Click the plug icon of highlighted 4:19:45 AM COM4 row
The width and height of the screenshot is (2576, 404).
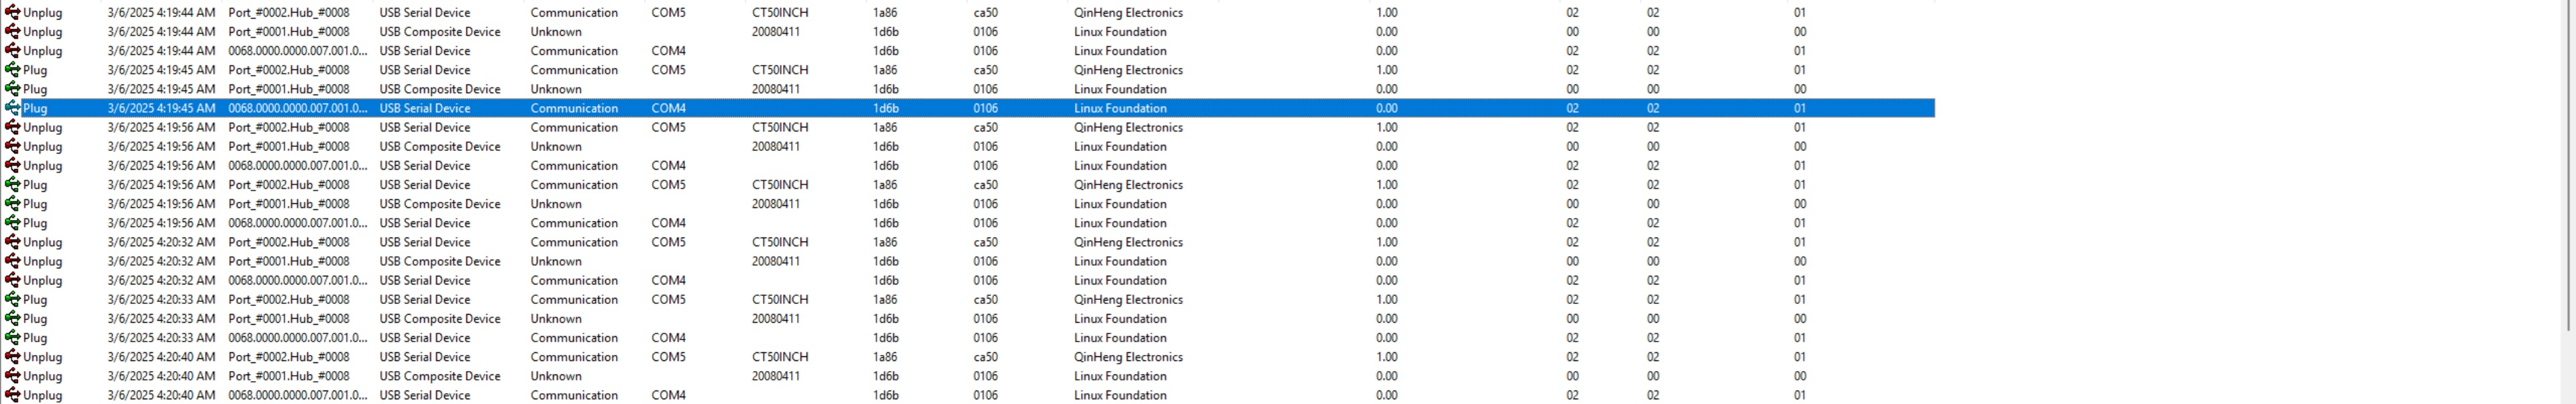tap(12, 108)
